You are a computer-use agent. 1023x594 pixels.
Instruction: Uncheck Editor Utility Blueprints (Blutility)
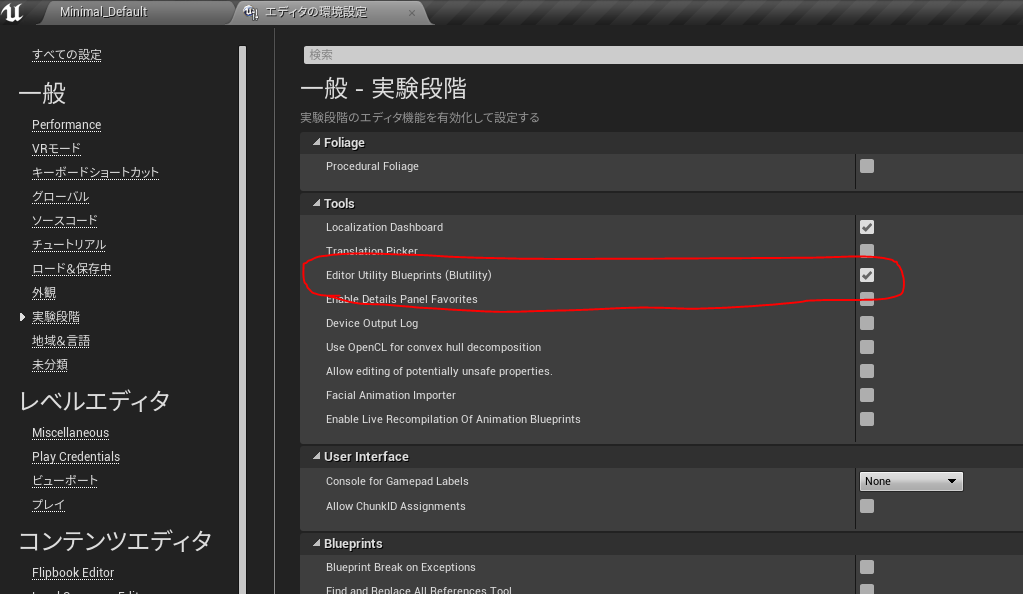coord(867,275)
